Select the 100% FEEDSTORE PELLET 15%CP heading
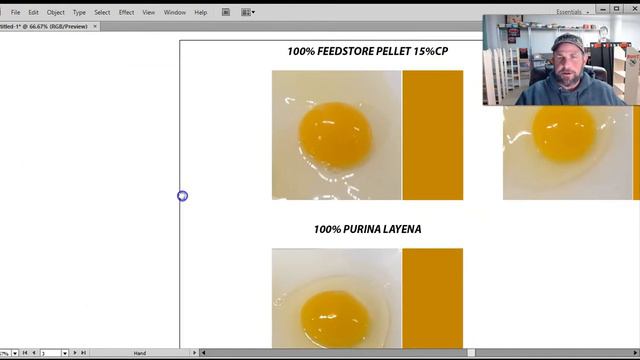This screenshot has width=640, height=360. coord(367,51)
